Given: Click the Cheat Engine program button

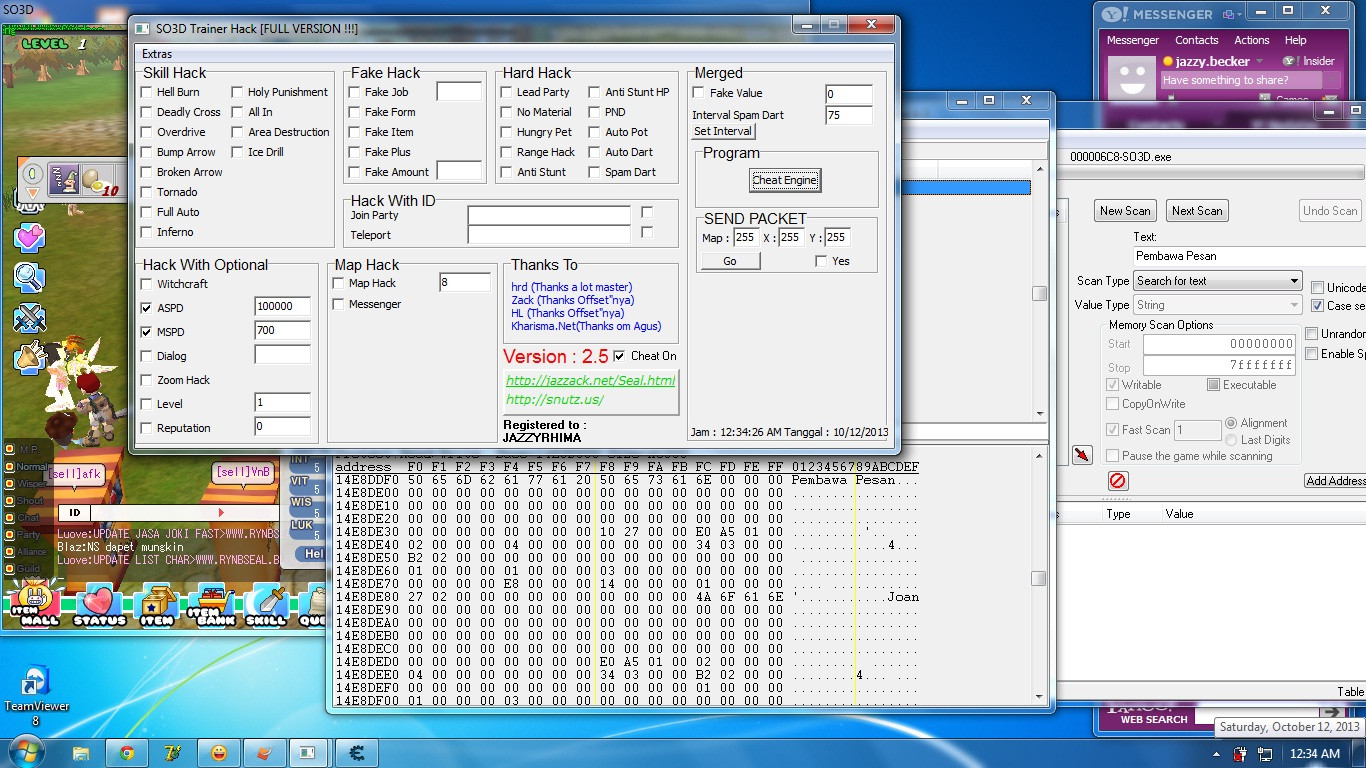Looking at the screenshot, I should click(x=785, y=180).
